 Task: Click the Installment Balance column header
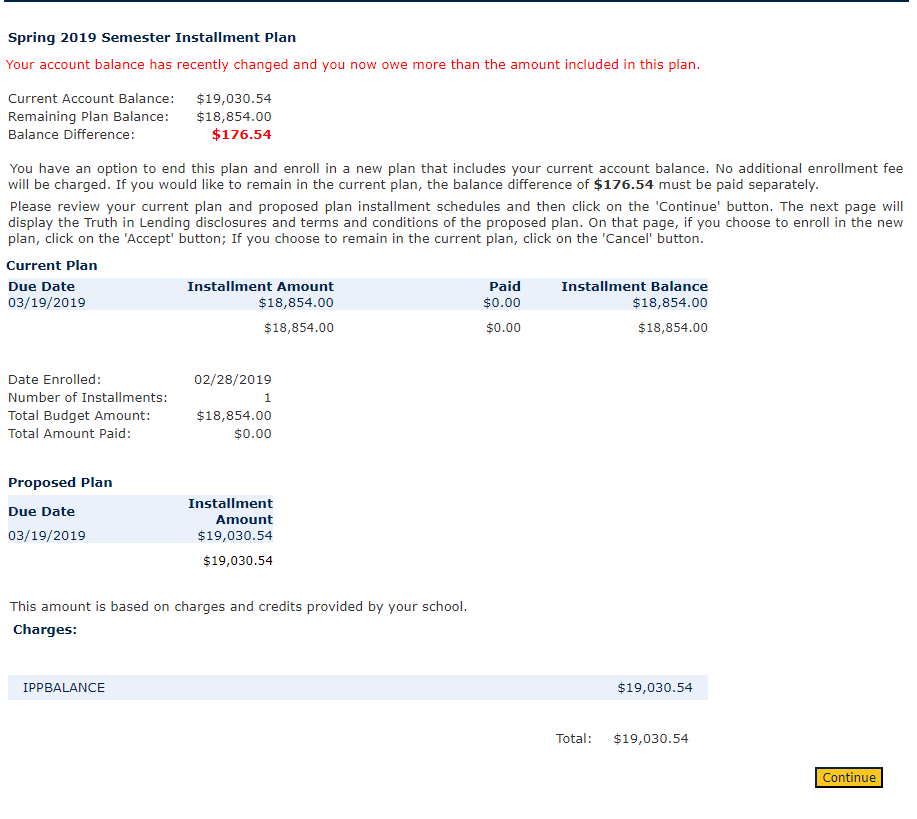[634, 287]
